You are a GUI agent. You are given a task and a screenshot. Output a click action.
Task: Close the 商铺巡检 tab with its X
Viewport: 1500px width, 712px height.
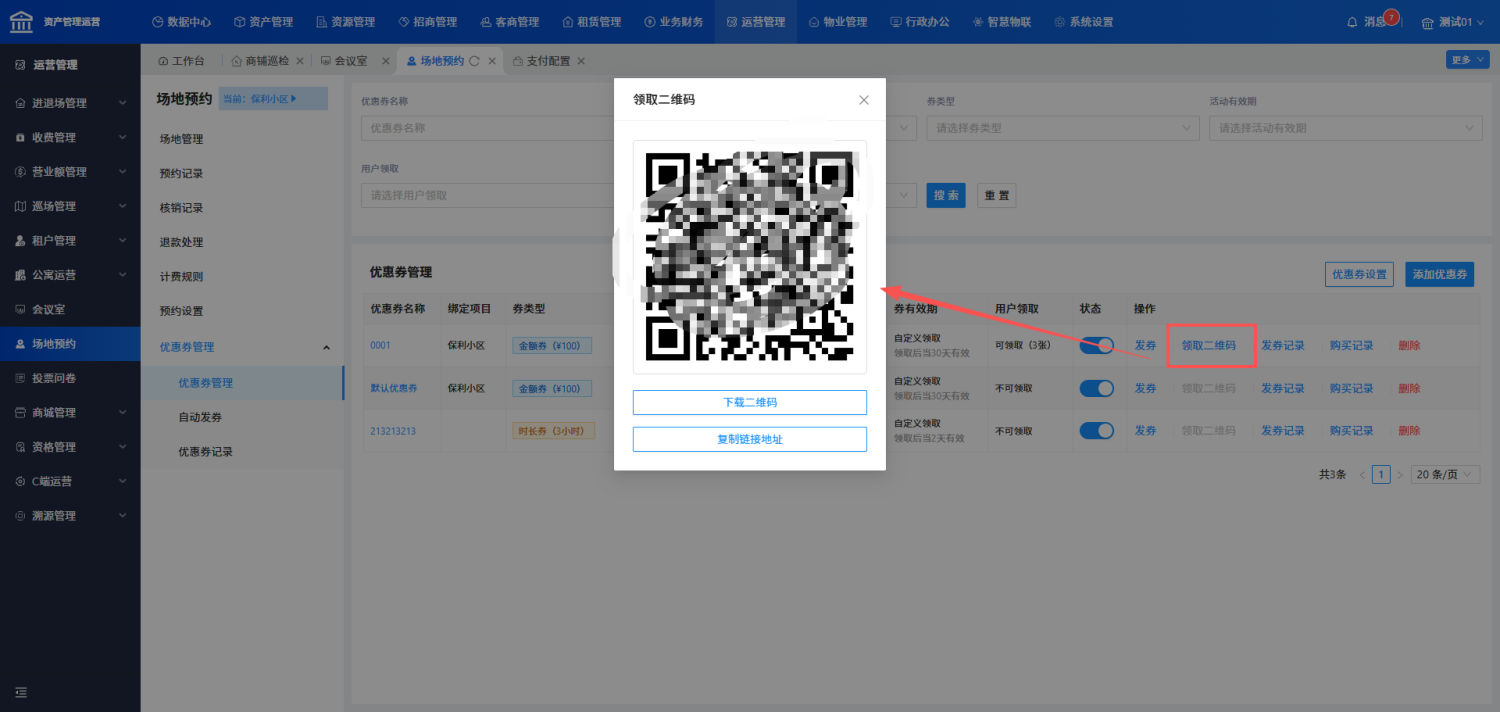pyautogui.click(x=300, y=61)
